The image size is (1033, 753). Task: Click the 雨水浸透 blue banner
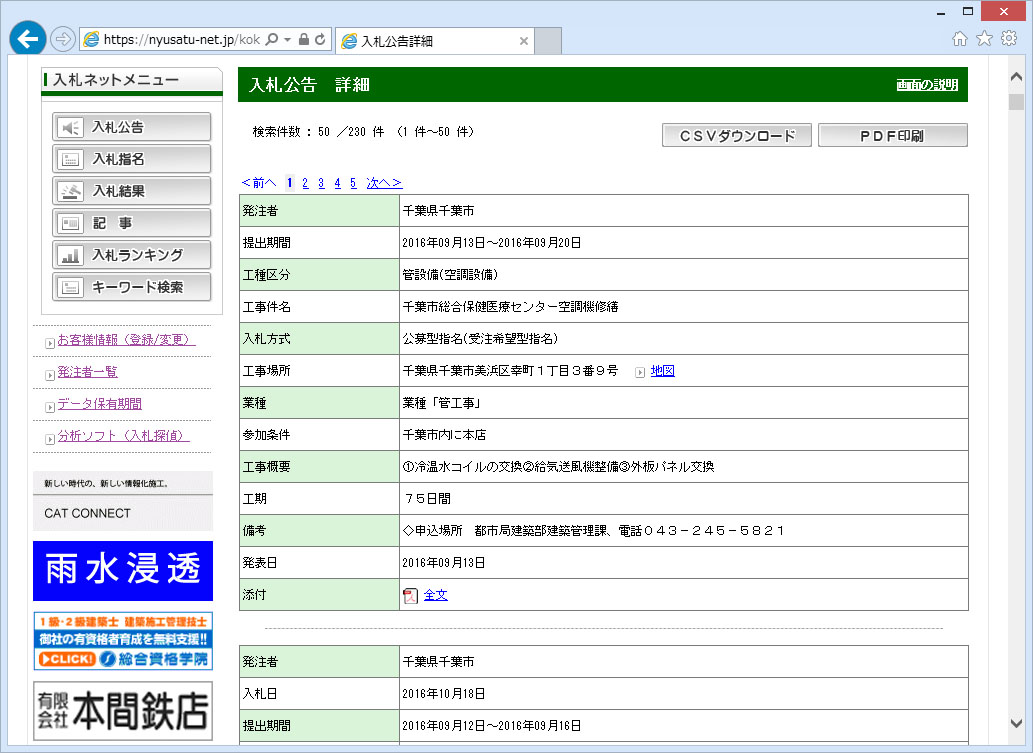click(123, 570)
